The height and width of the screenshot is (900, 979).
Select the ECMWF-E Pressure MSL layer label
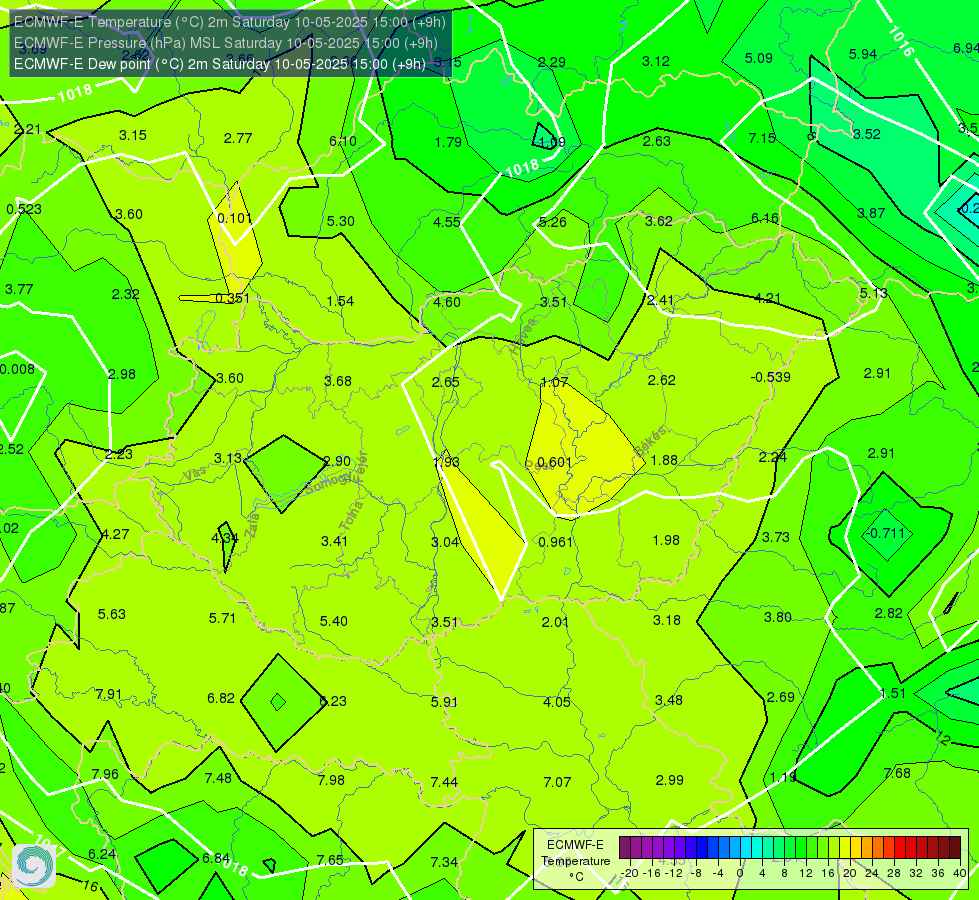click(225, 43)
